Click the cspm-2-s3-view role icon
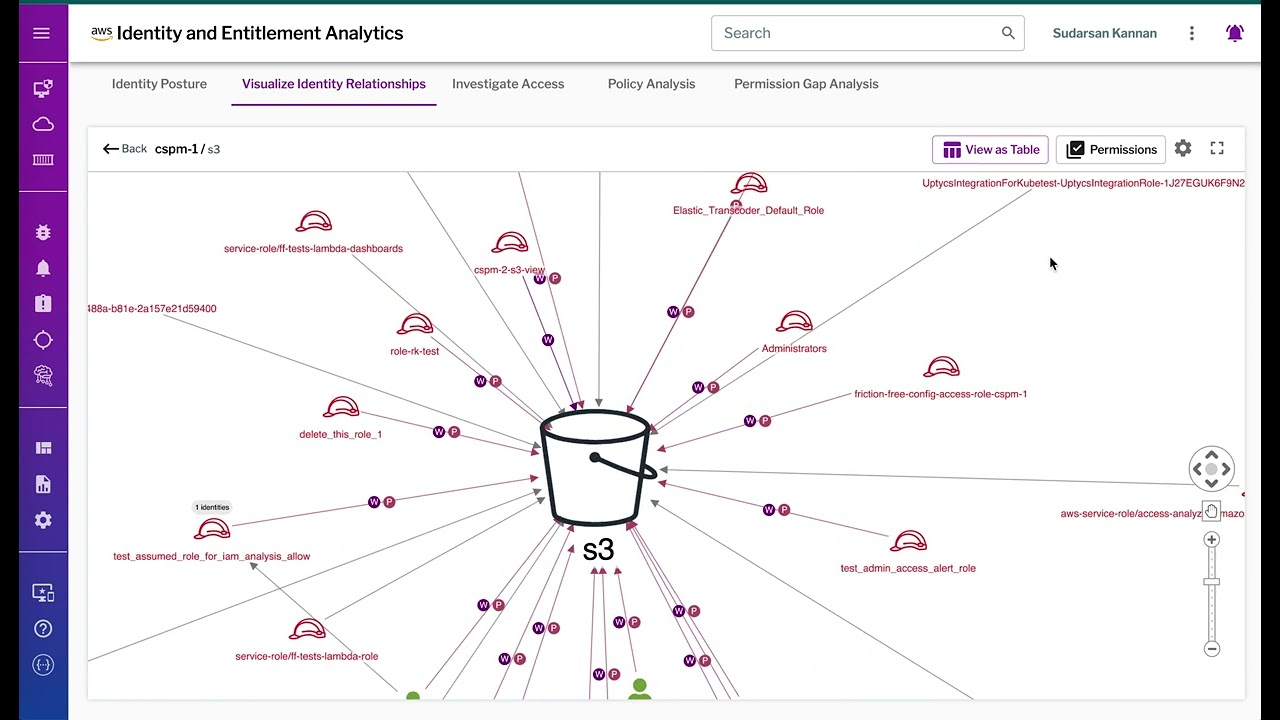Viewport: 1280px width, 720px height. pyautogui.click(x=509, y=244)
